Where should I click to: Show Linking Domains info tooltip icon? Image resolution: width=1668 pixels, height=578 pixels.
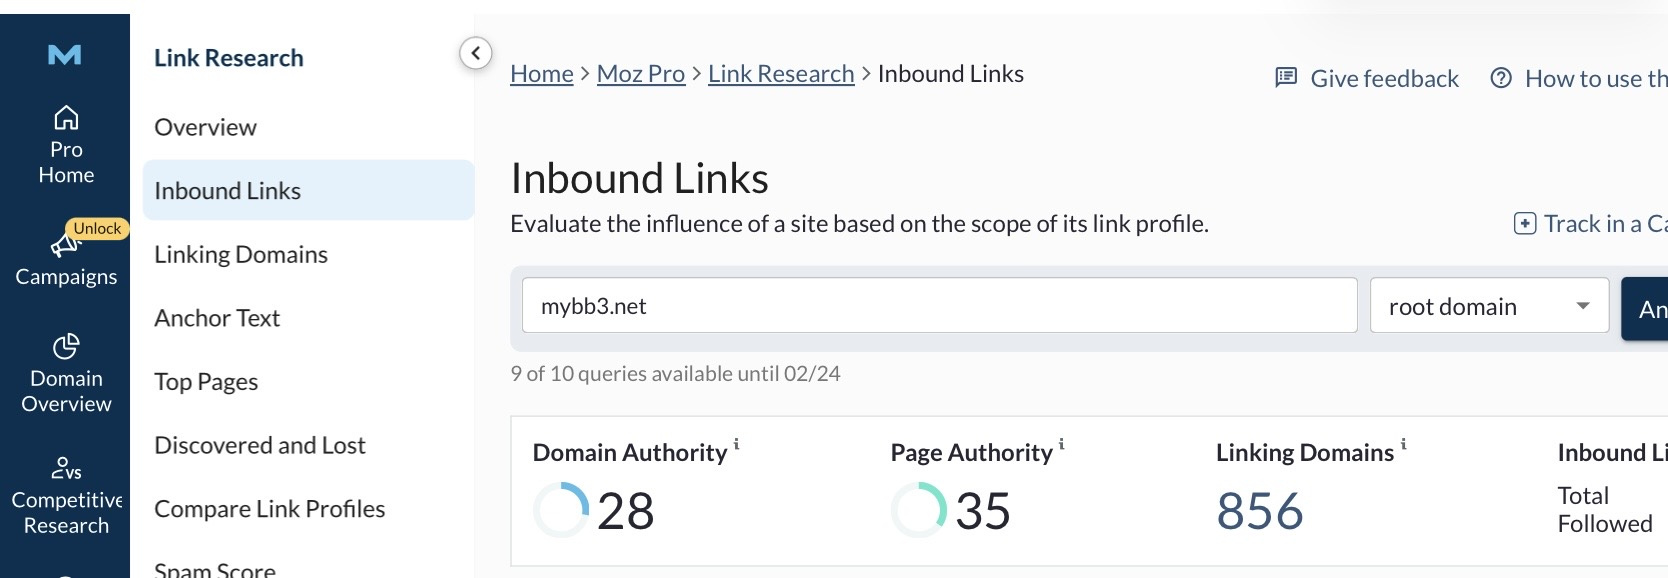coord(1403,444)
